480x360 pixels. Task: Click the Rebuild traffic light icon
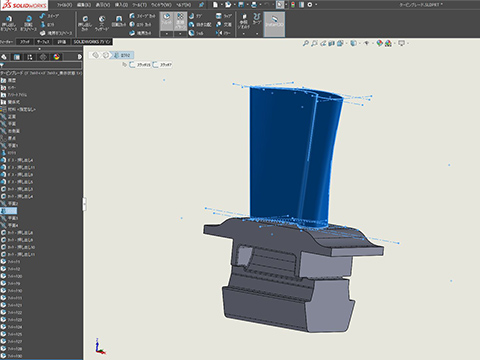(x=293, y=5)
